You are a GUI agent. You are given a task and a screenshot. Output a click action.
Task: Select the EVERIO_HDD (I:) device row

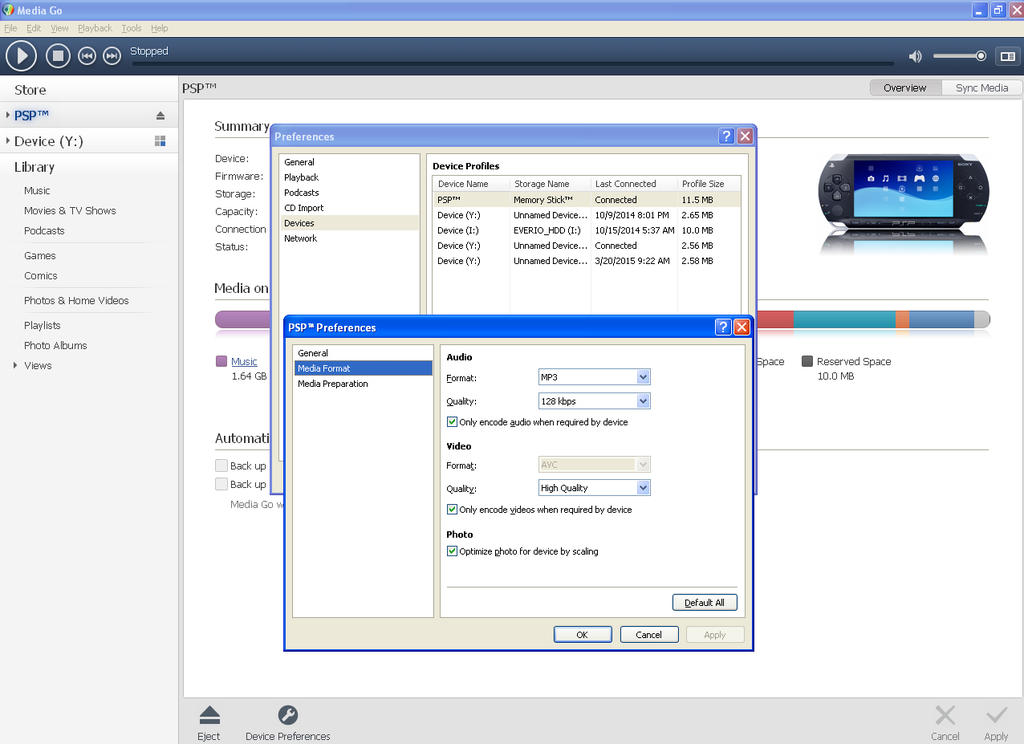coord(586,231)
